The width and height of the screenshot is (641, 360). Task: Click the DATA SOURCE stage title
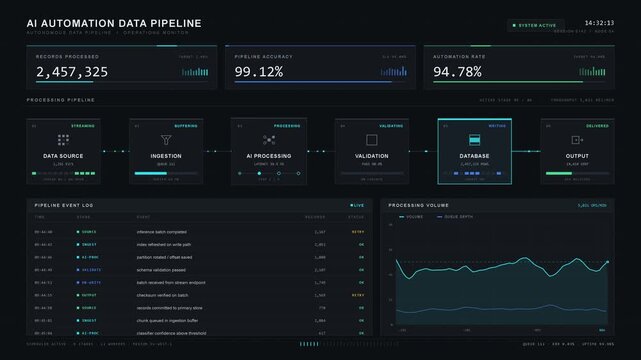63,156
